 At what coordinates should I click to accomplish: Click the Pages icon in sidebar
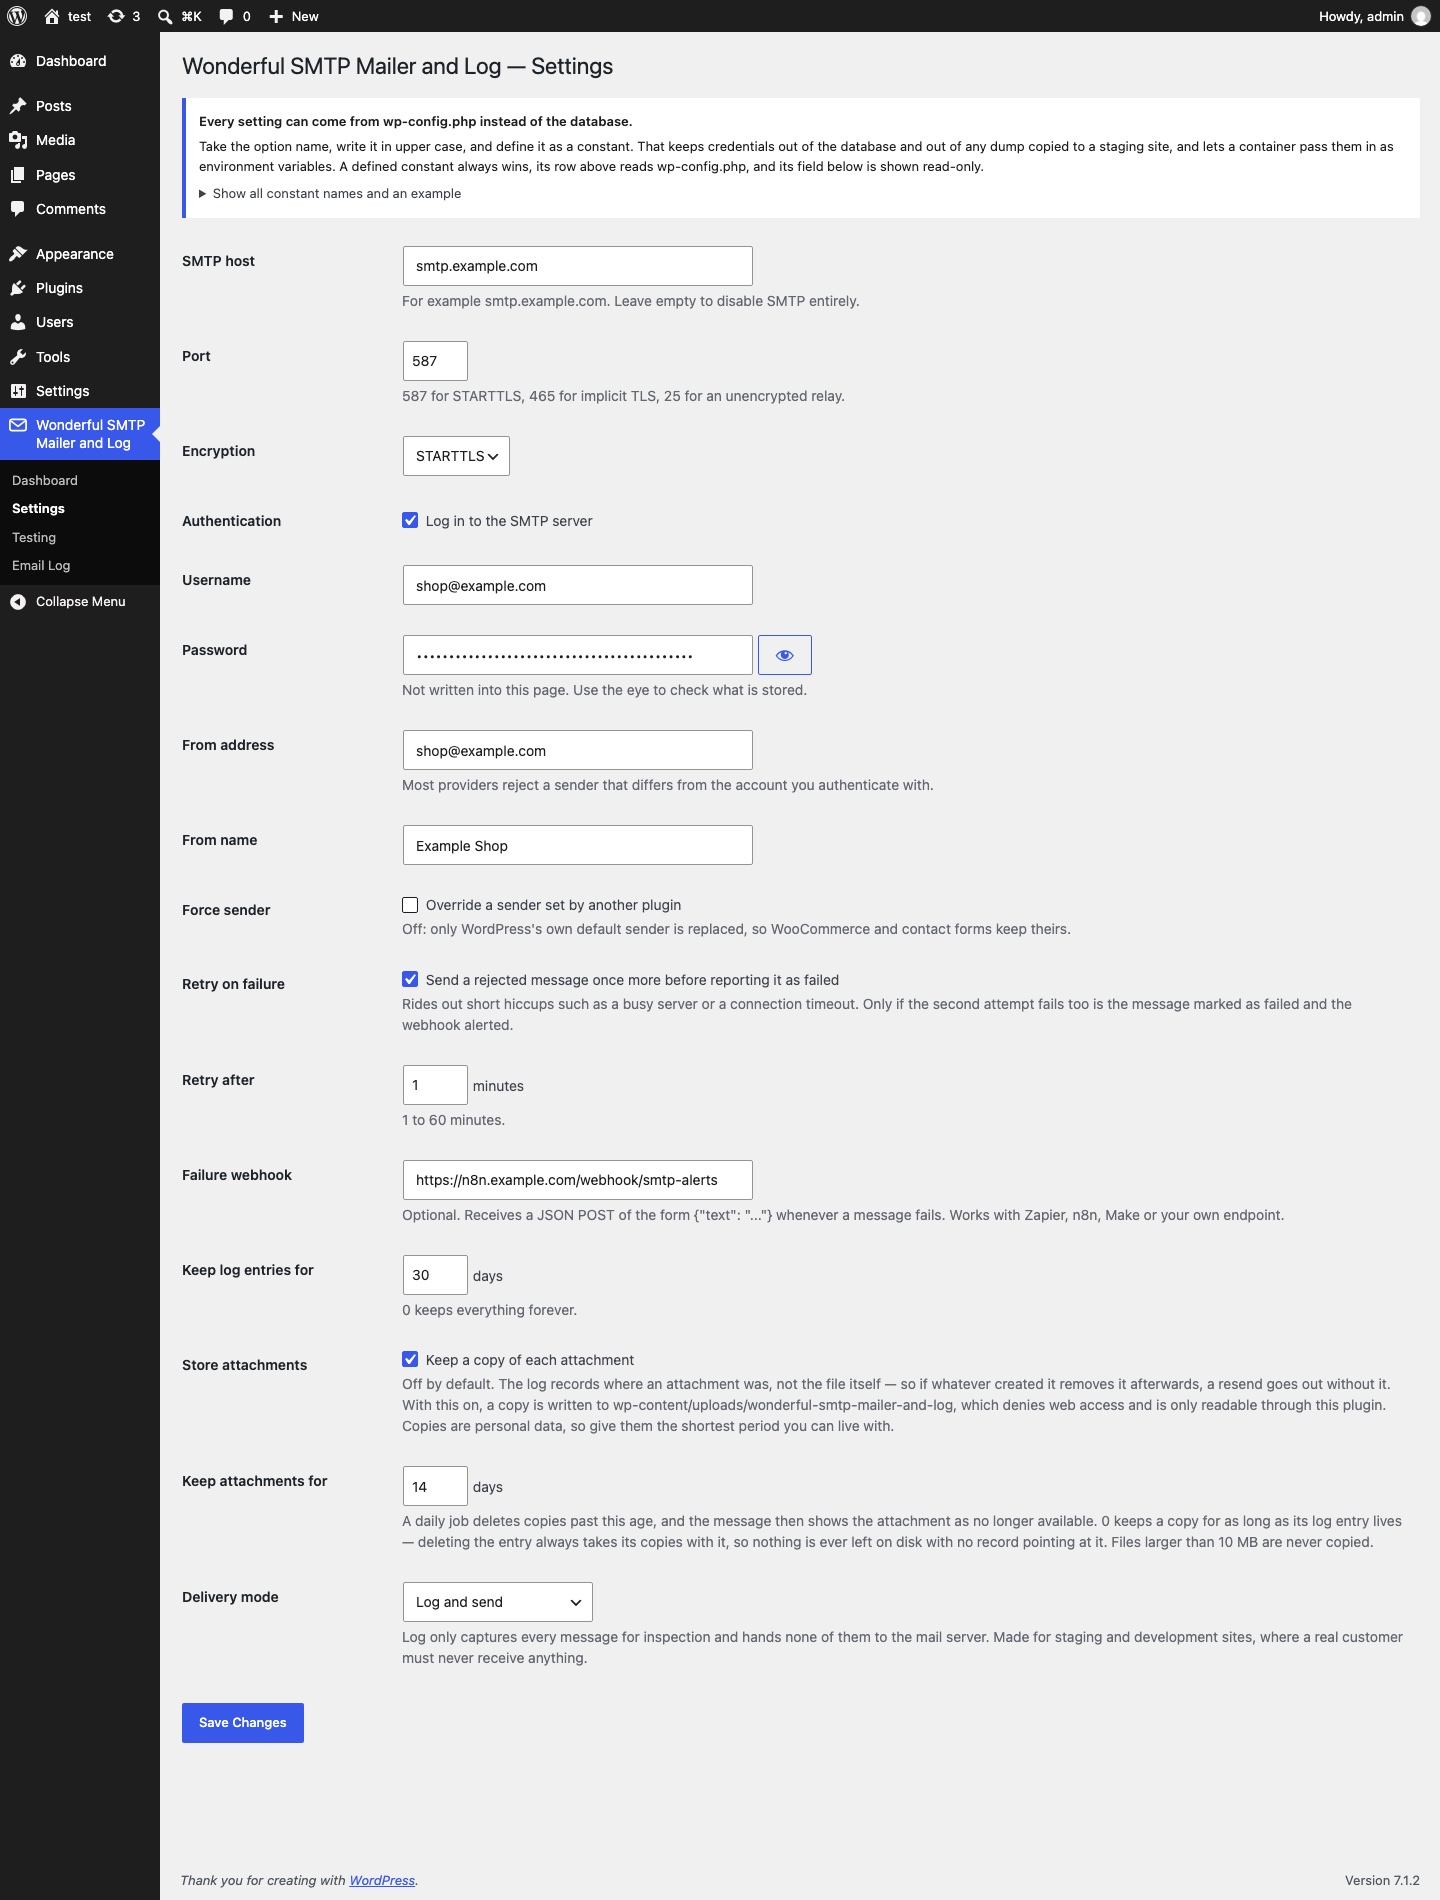(x=18, y=175)
